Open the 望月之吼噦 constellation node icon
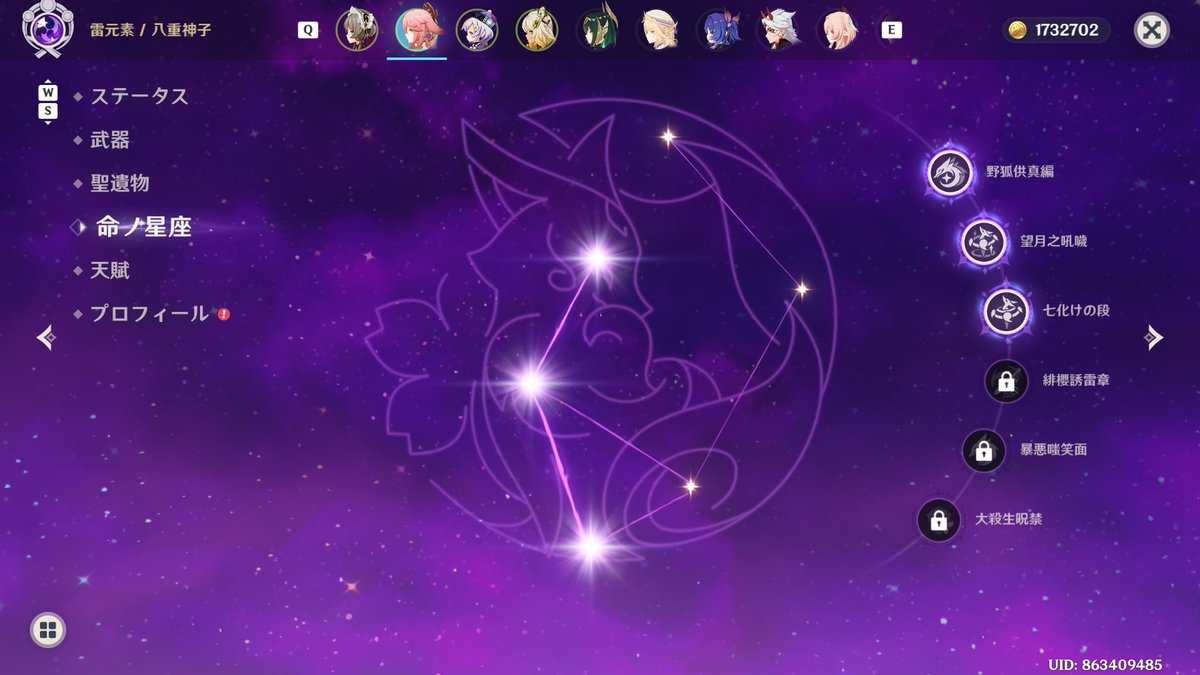The width and height of the screenshot is (1200, 675). point(984,242)
